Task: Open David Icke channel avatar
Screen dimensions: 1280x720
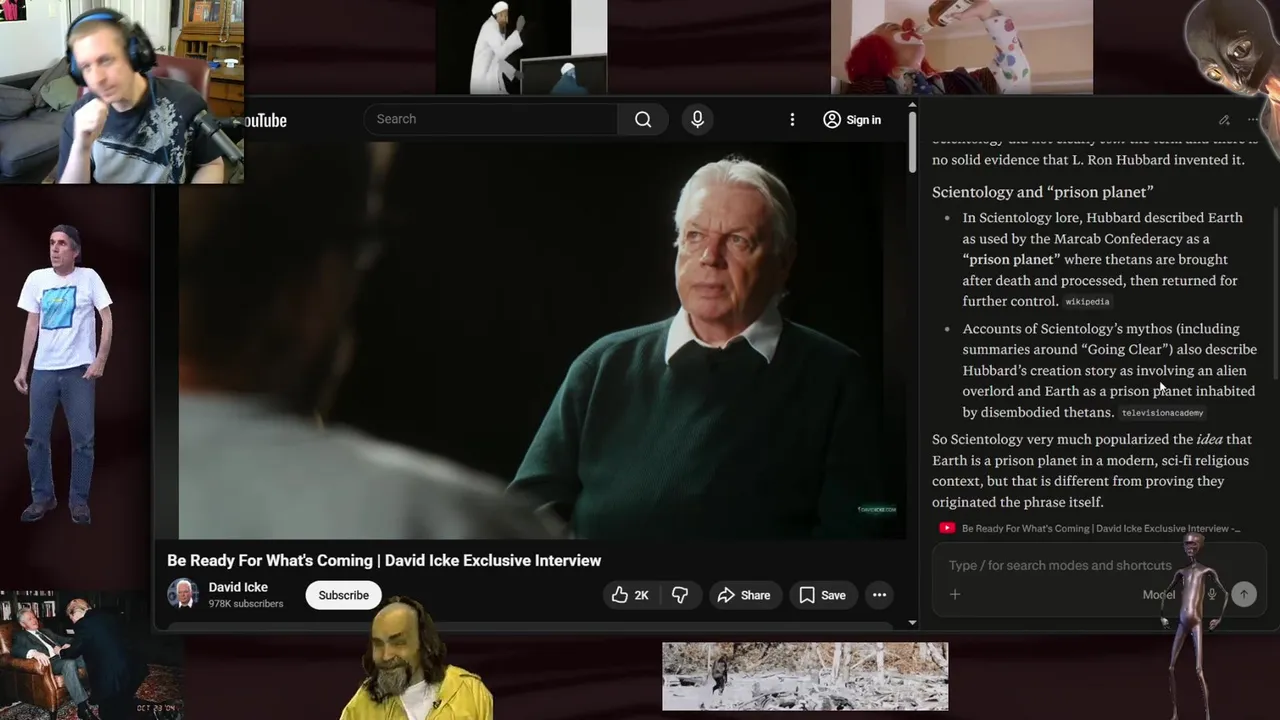Action: 182,594
